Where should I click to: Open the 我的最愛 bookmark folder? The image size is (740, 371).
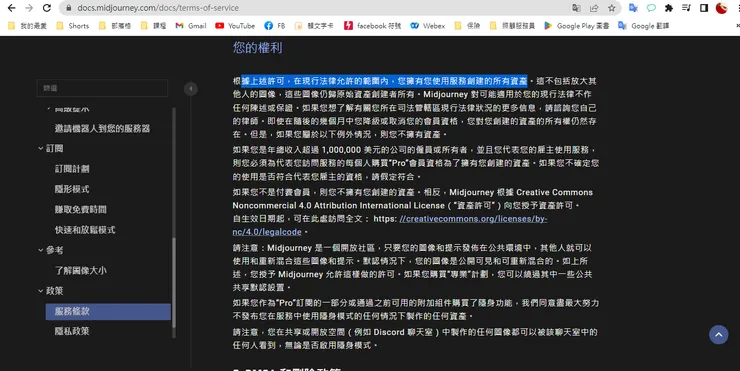(27, 26)
